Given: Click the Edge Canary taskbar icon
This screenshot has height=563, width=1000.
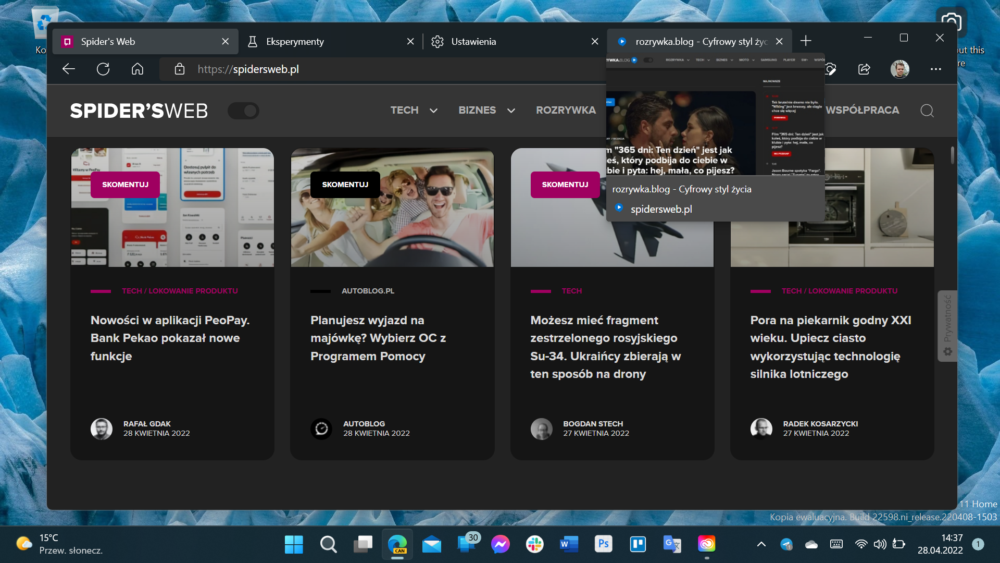Looking at the screenshot, I should tap(397, 545).
